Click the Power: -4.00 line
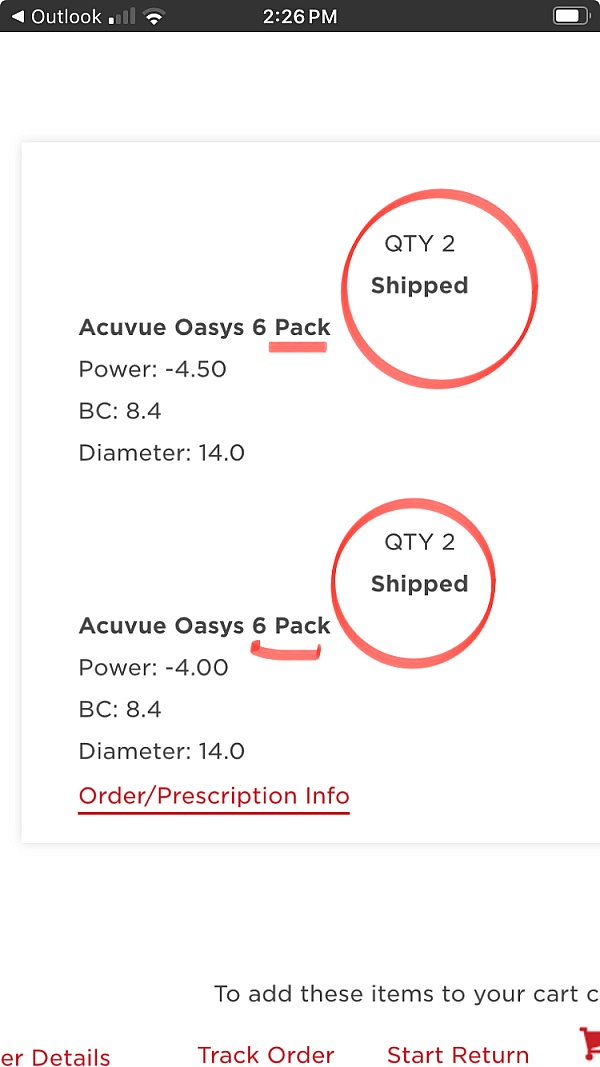Image resolution: width=600 pixels, height=1067 pixels. click(154, 668)
